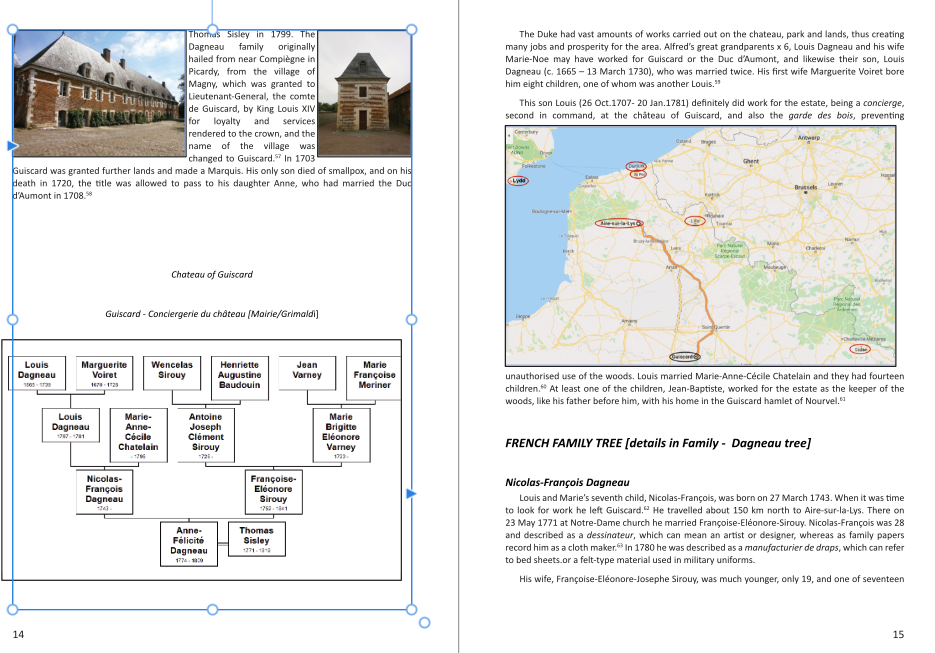The width and height of the screenshot is (935, 653).
Task: Click the Brussels label on the map
Action: (x=806, y=187)
